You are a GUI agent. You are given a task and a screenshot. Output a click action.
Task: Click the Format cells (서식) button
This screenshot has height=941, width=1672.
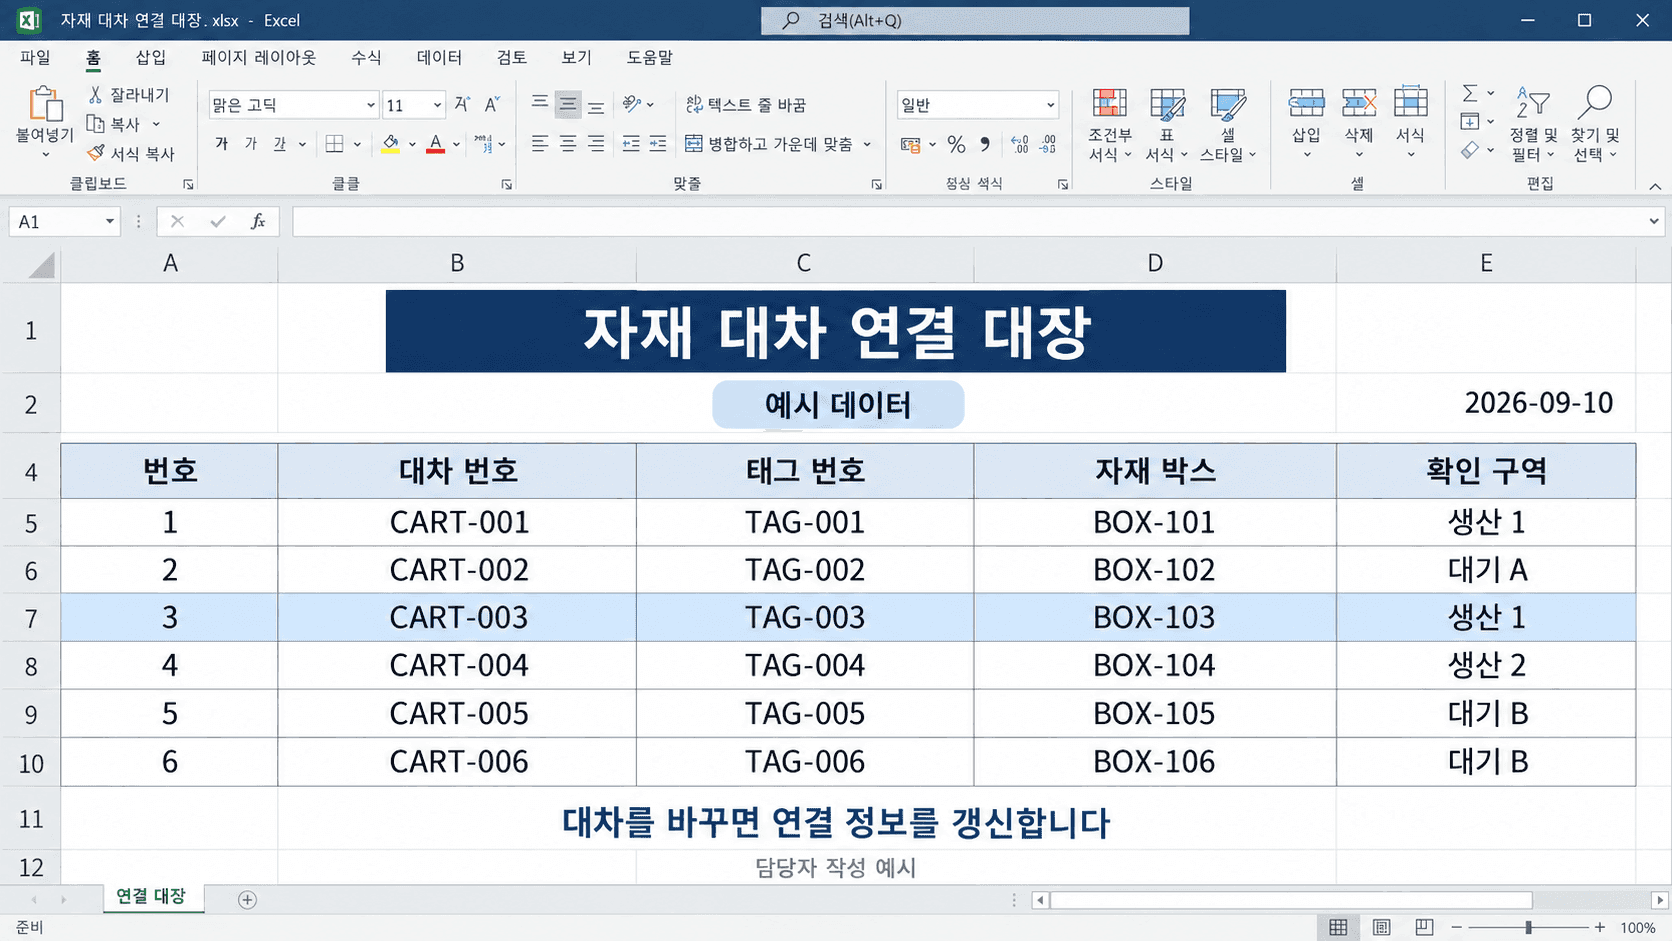1410,123
